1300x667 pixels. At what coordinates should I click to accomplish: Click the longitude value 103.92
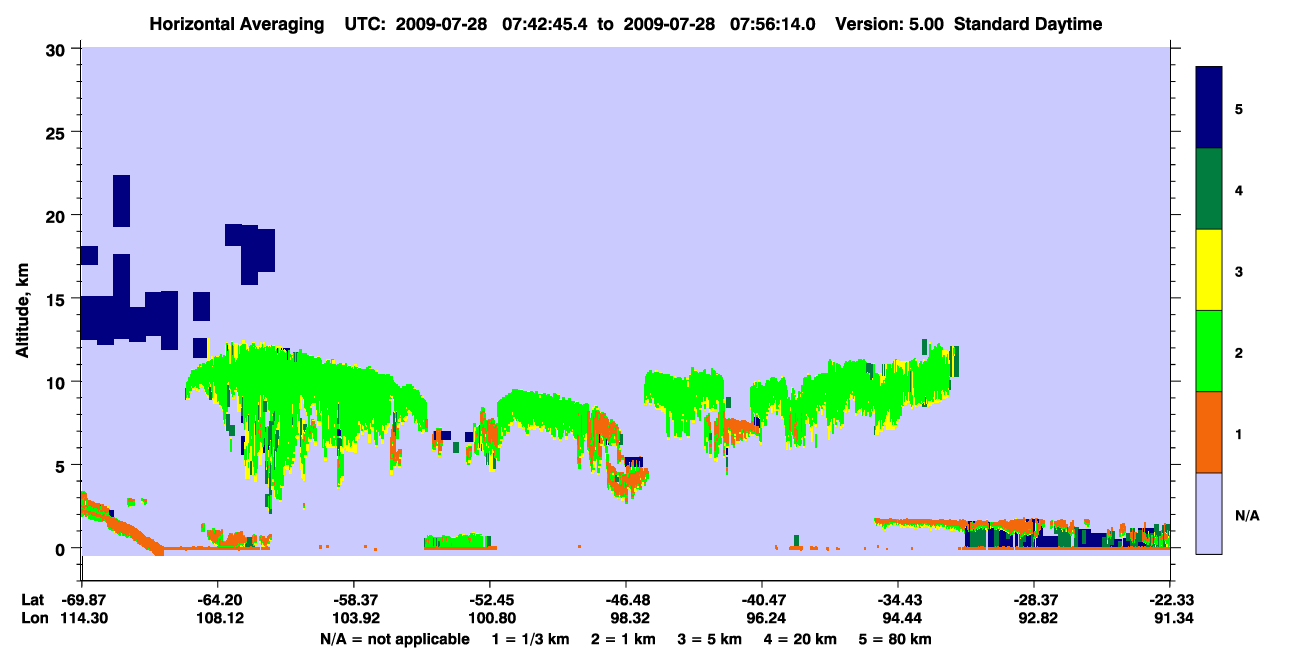tap(354, 618)
